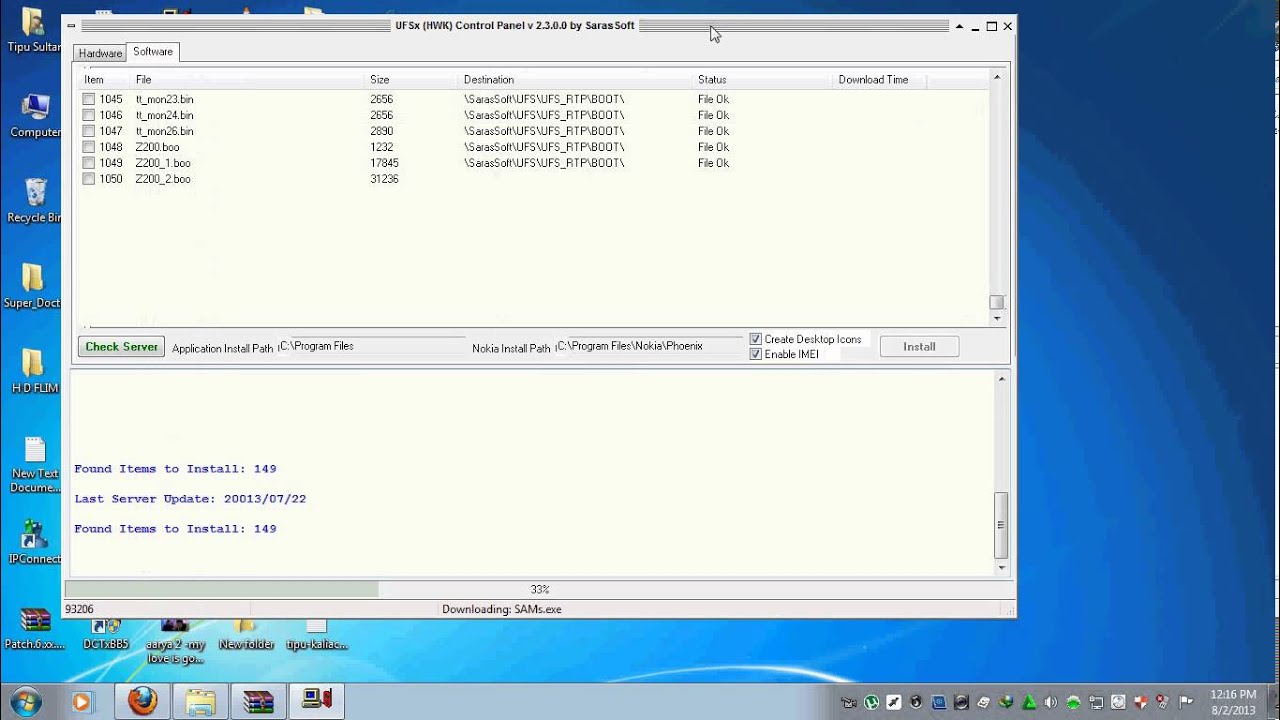The image size is (1280, 720).
Task: Click the file list scrollbar thumb
Action: pos(997,302)
